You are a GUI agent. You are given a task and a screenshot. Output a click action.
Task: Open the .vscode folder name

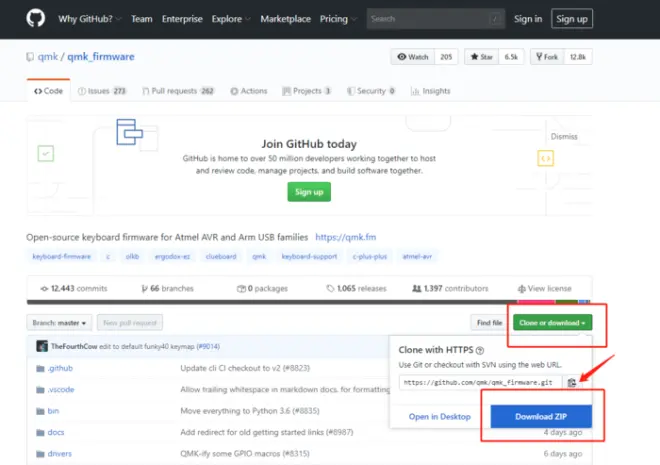61,390
